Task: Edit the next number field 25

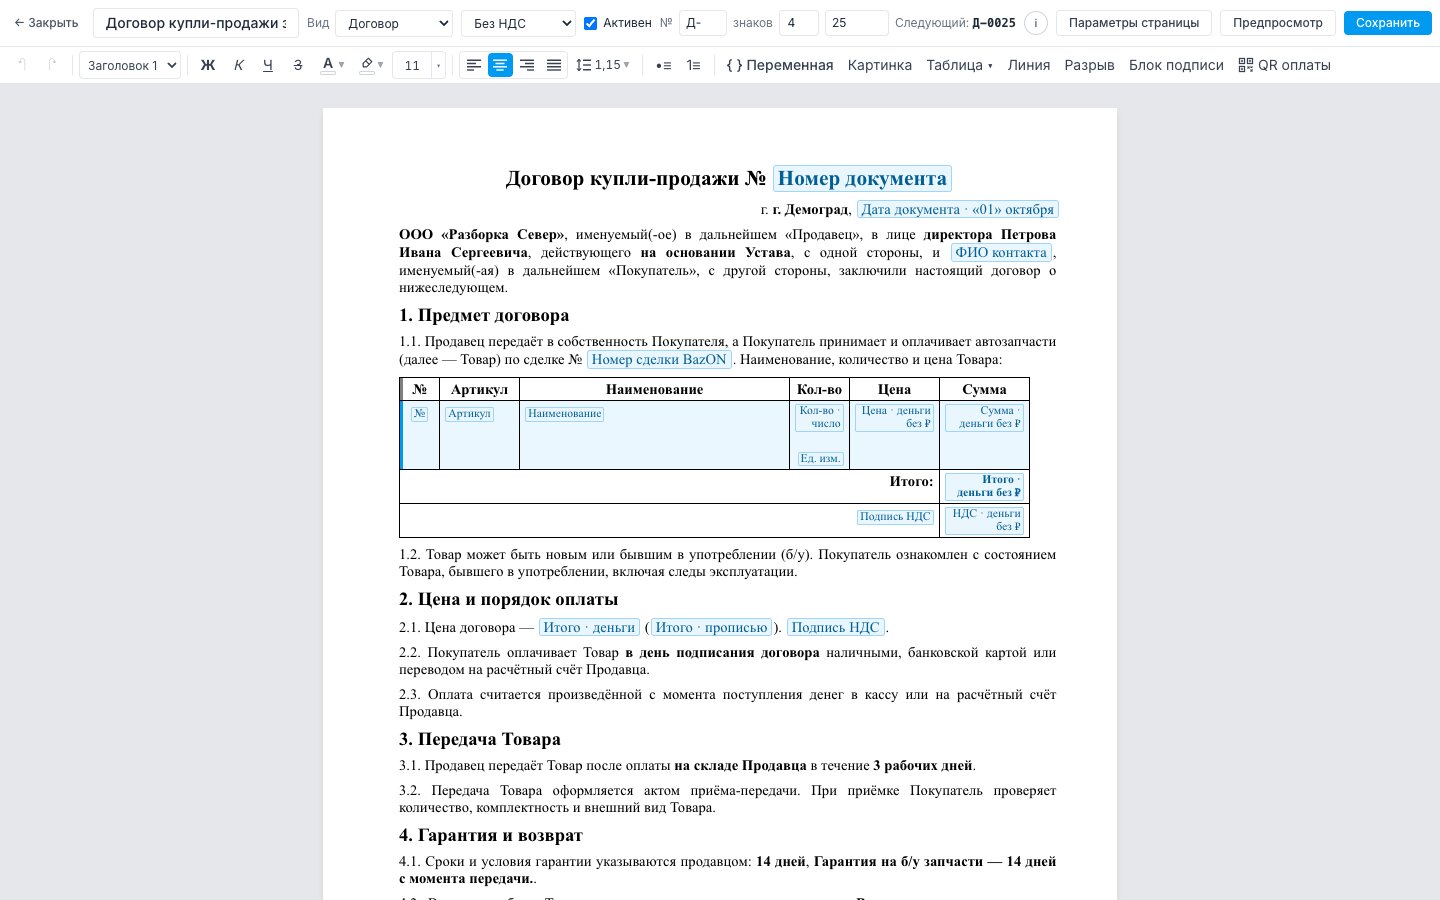Action: [x=857, y=23]
